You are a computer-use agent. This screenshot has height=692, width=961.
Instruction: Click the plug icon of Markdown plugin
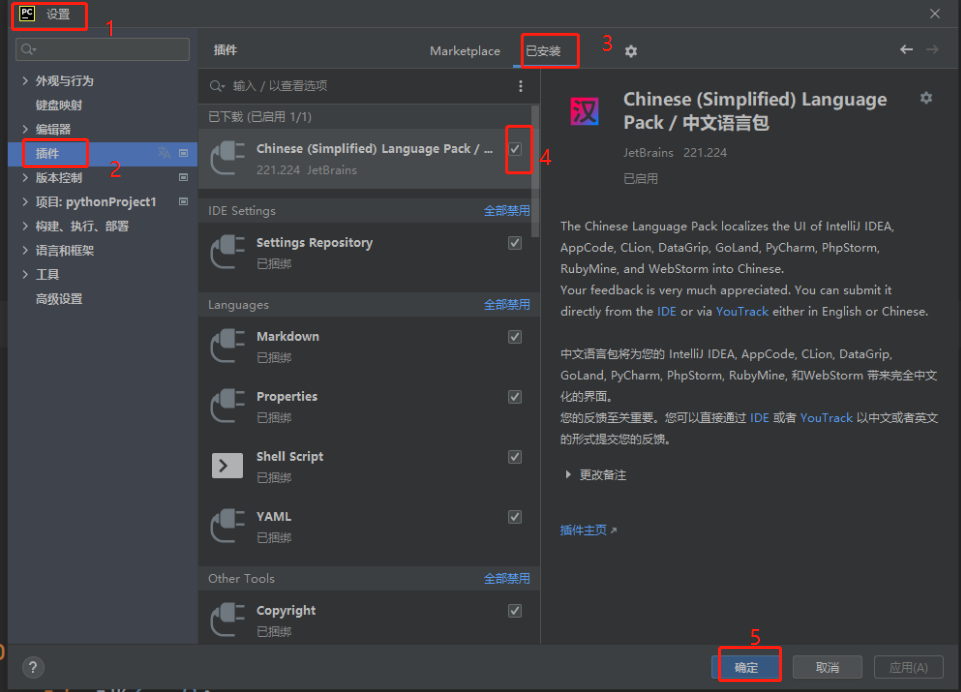(227, 346)
